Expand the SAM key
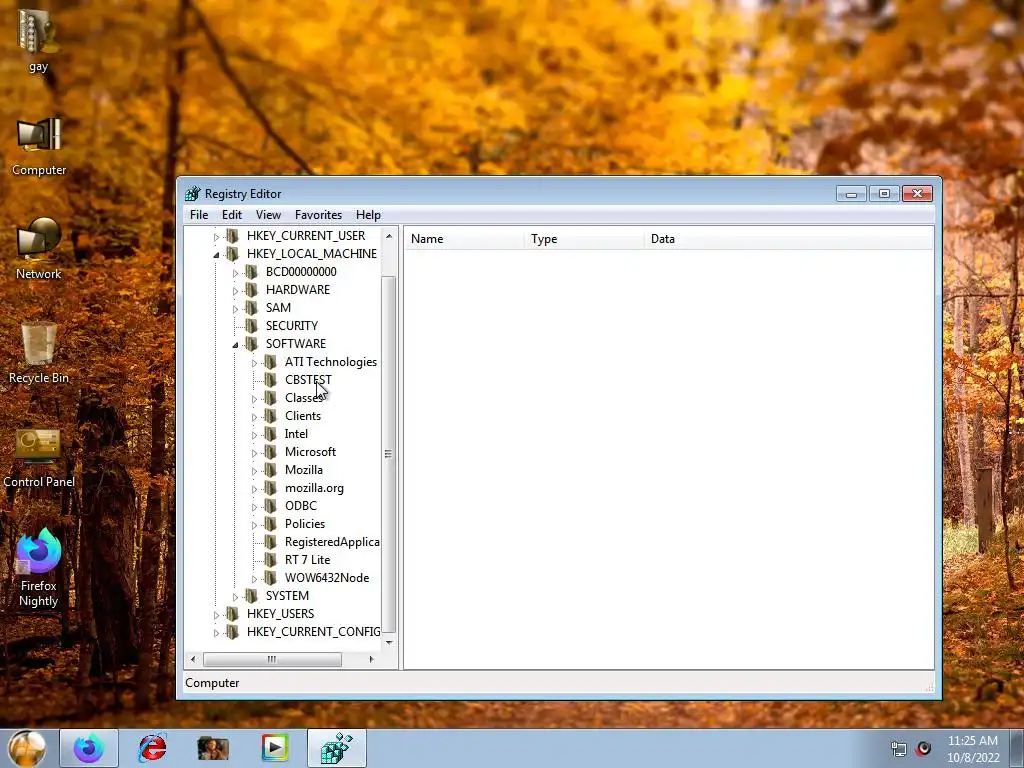 click(x=235, y=309)
